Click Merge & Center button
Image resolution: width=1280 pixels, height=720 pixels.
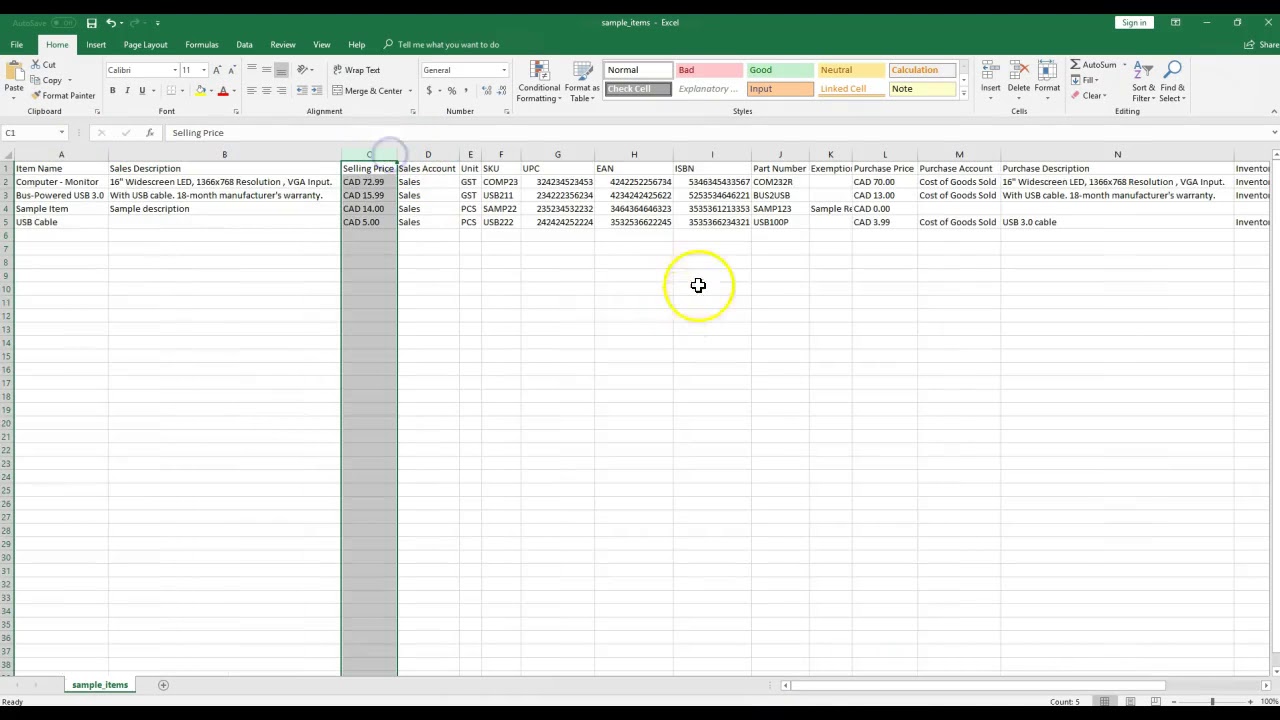point(367,91)
